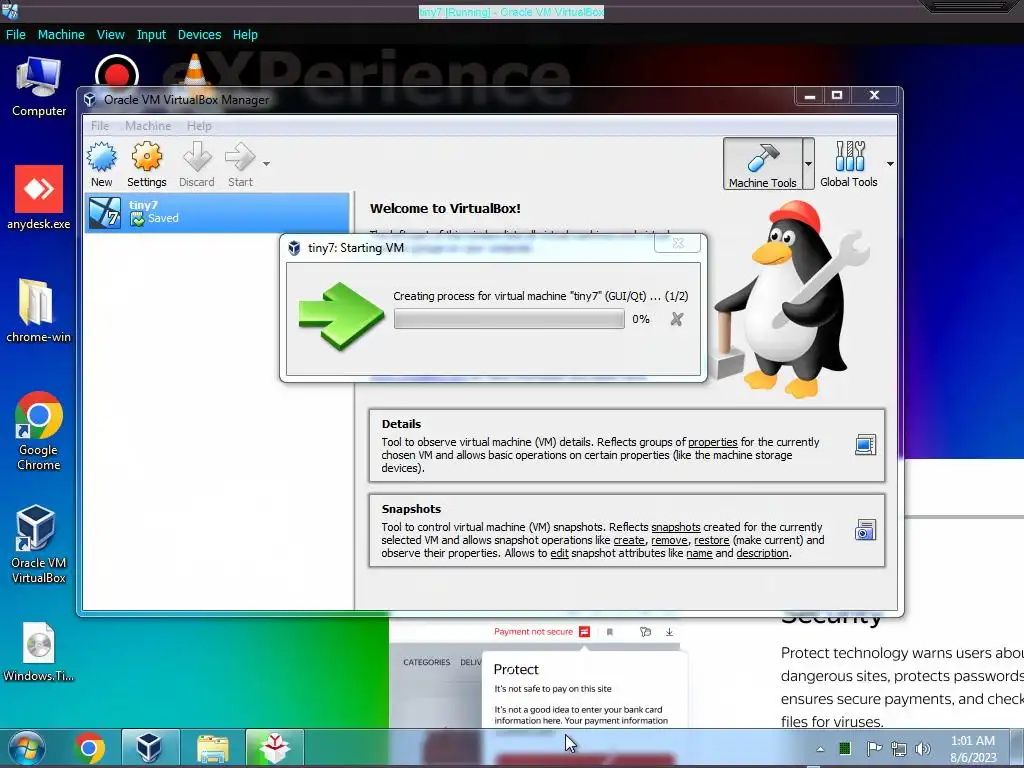
Task: Expand the Machine Tools dropdown arrow
Action: click(x=808, y=164)
